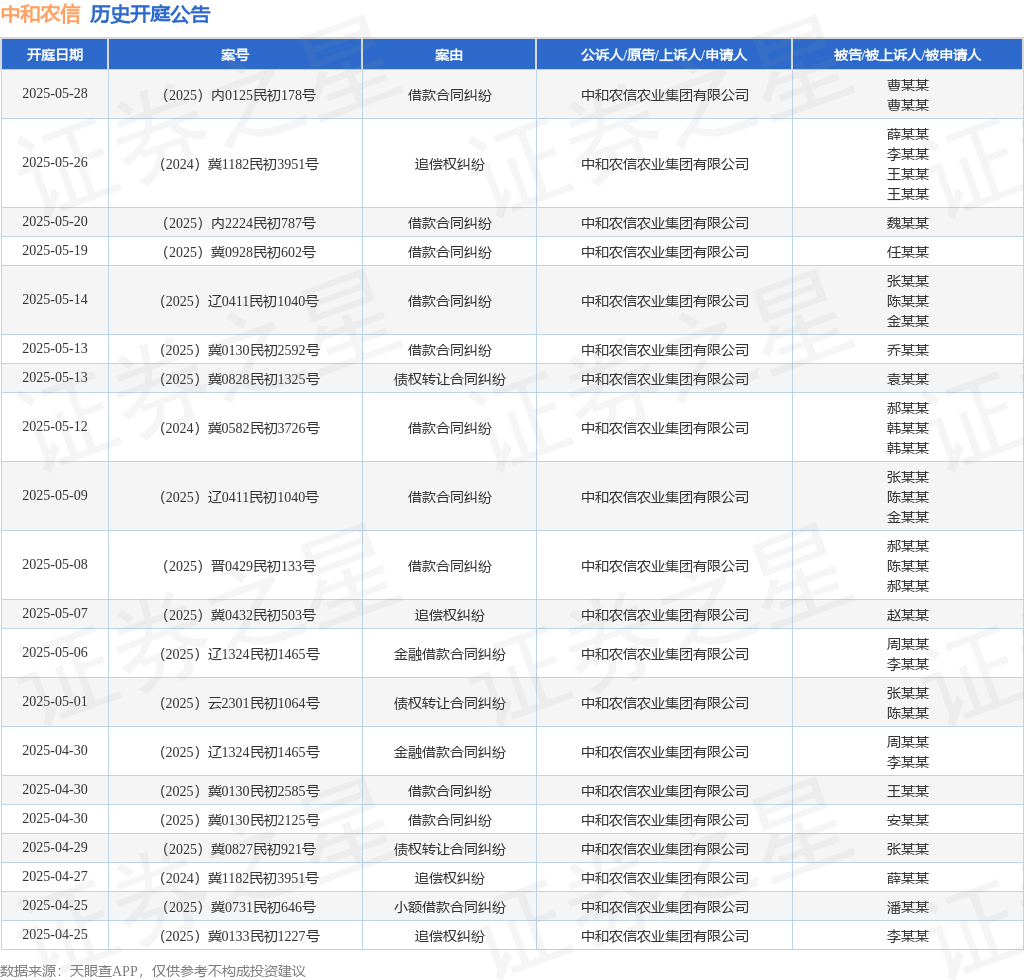Select the 公诉人/原告/上诉人/申请人 column header

pos(664,55)
